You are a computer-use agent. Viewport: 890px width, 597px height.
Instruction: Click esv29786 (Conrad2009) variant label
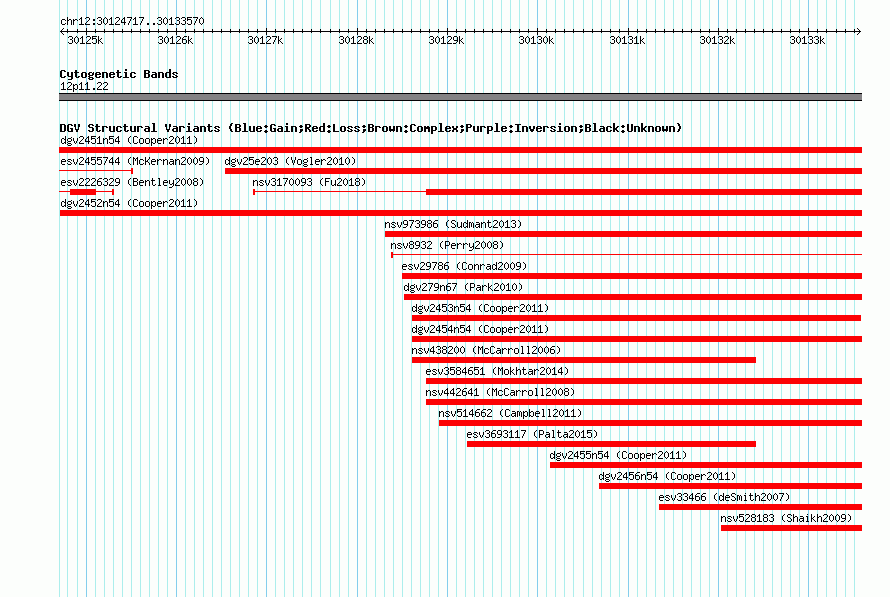coord(464,266)
